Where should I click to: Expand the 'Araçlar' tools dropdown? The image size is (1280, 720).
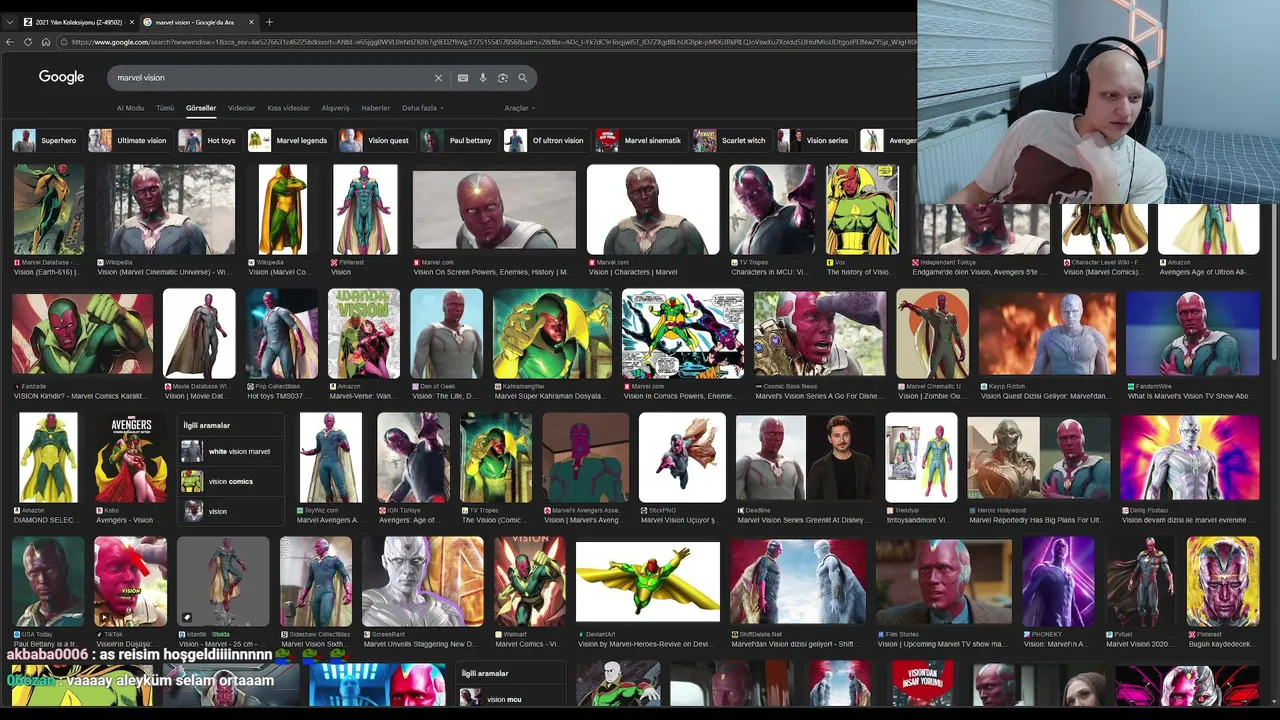519,108
